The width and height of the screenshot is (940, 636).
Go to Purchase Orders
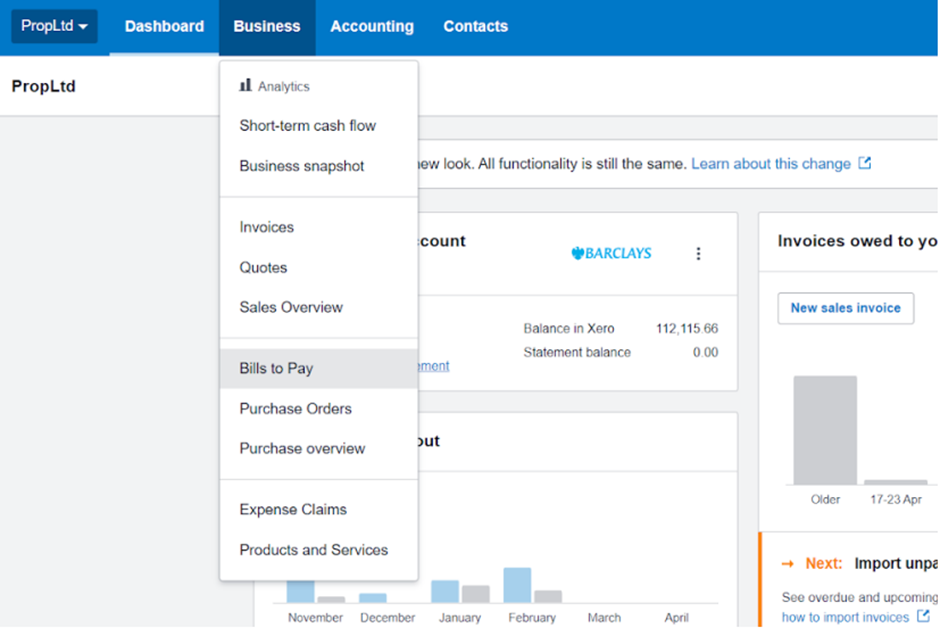295,408
